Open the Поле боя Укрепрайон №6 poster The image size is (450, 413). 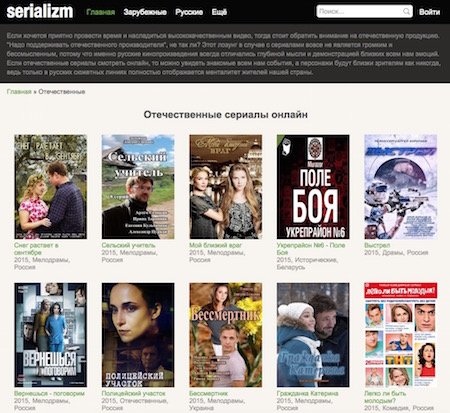[313, 187]
